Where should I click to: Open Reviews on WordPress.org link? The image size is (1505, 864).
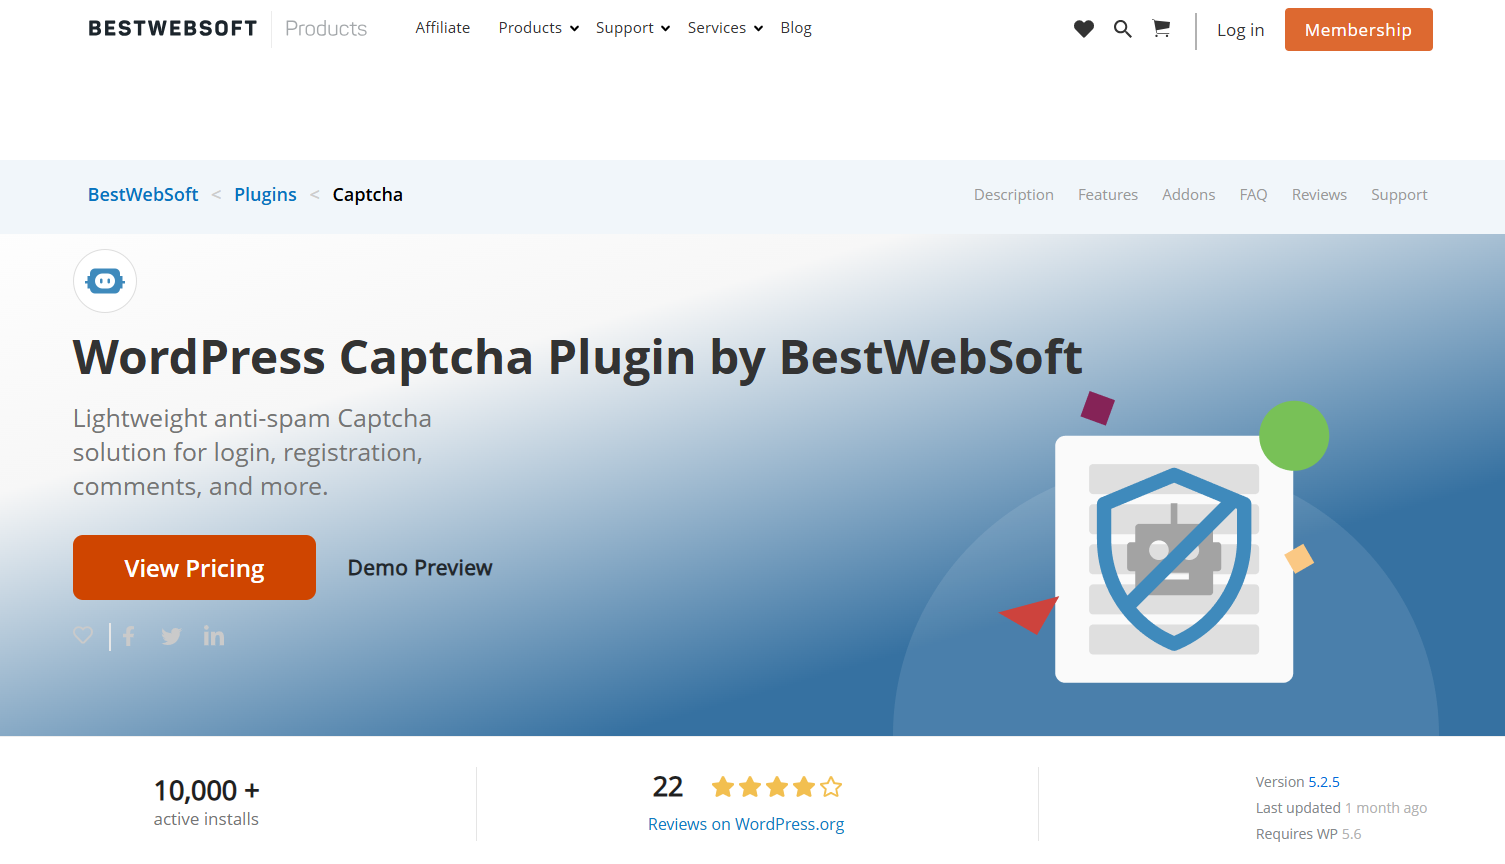(746, 824)
